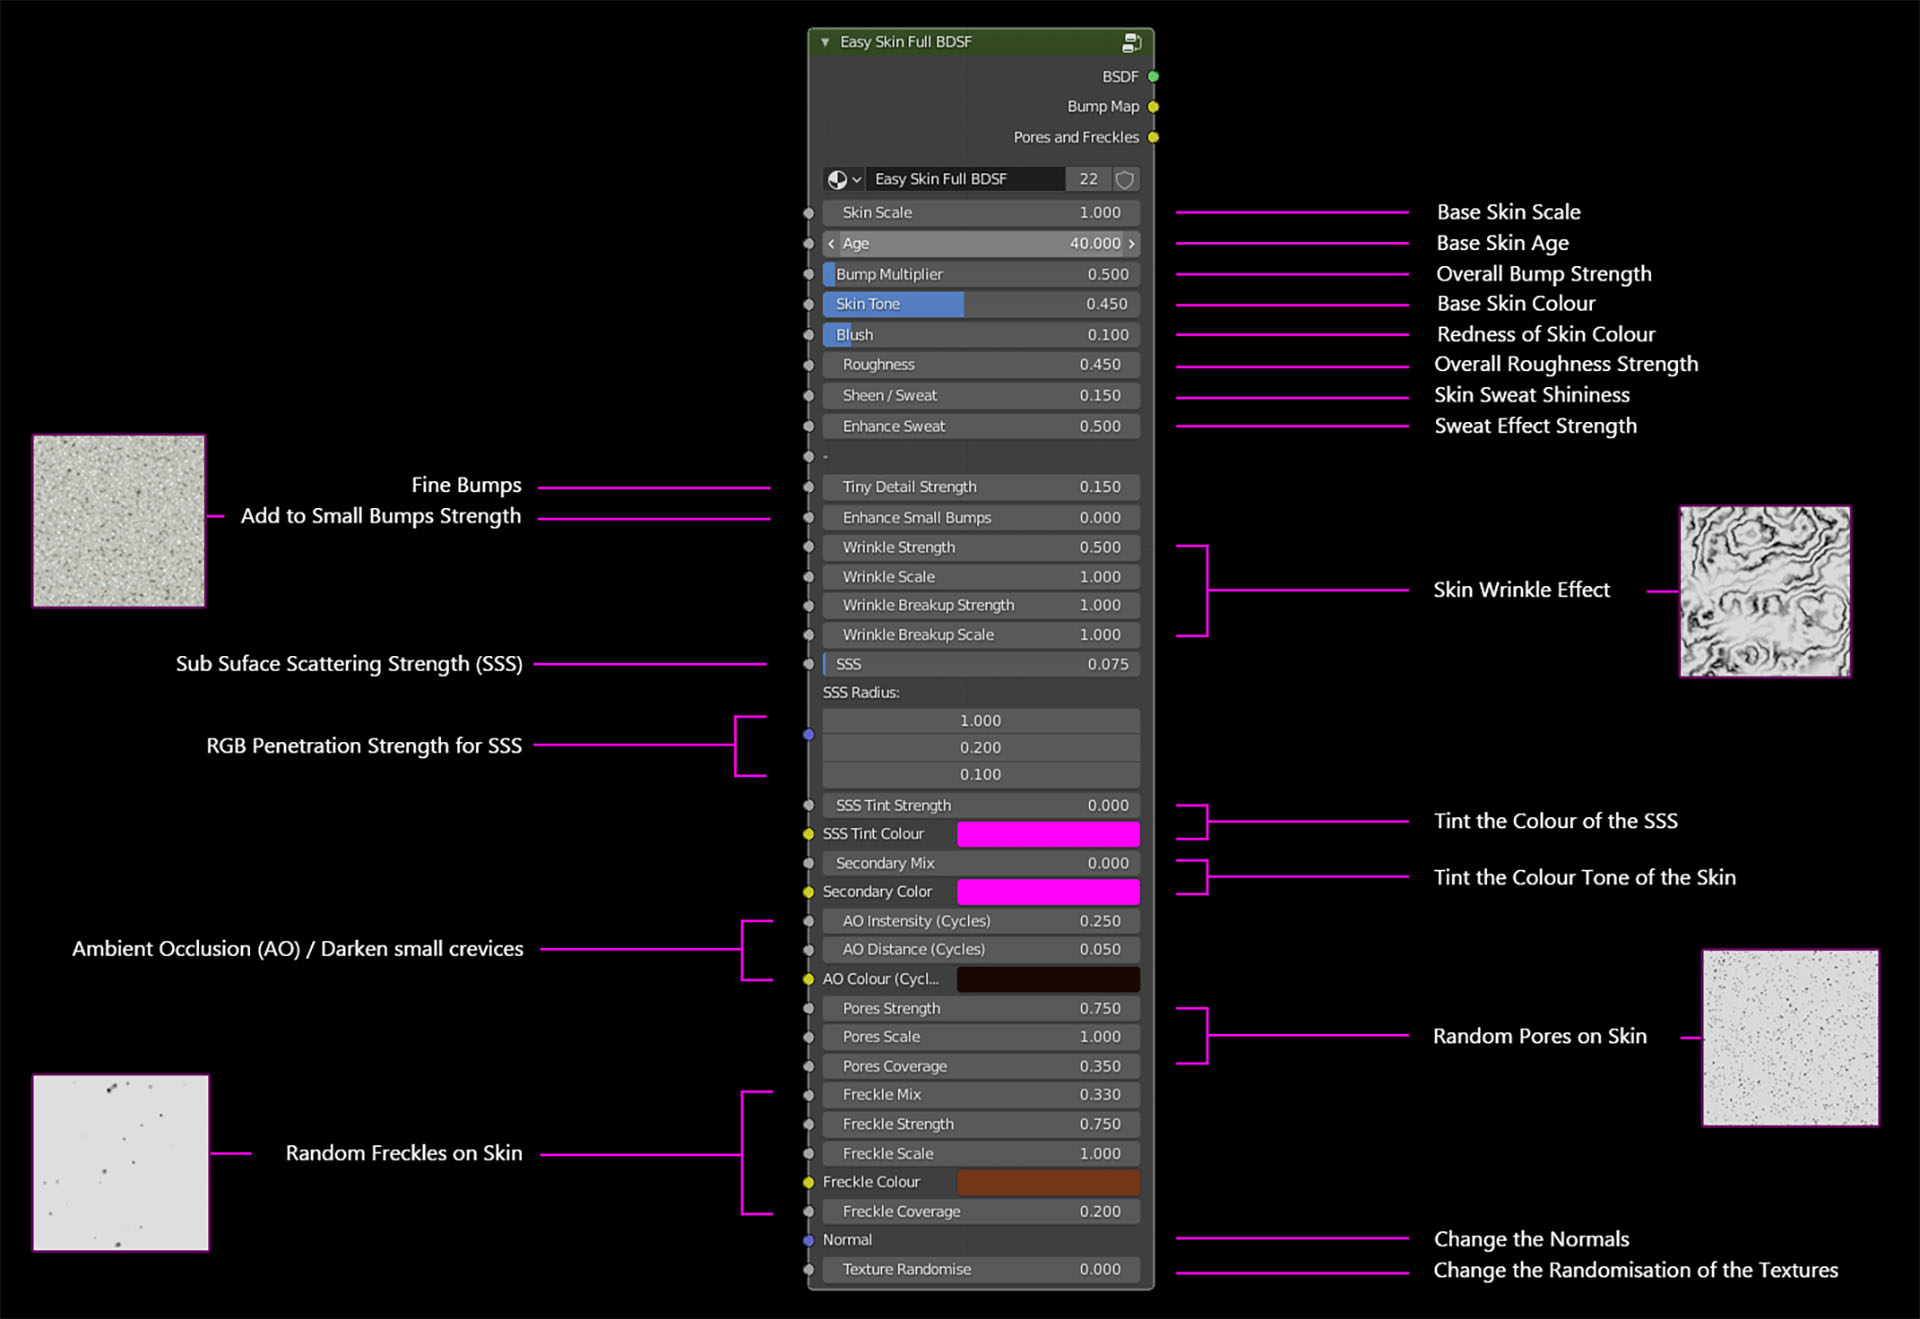This screenshot has height=1319, width=1920.
Task: Click the skin wrinkle texture thumbnail
Action: click(x=1765, y=591)
